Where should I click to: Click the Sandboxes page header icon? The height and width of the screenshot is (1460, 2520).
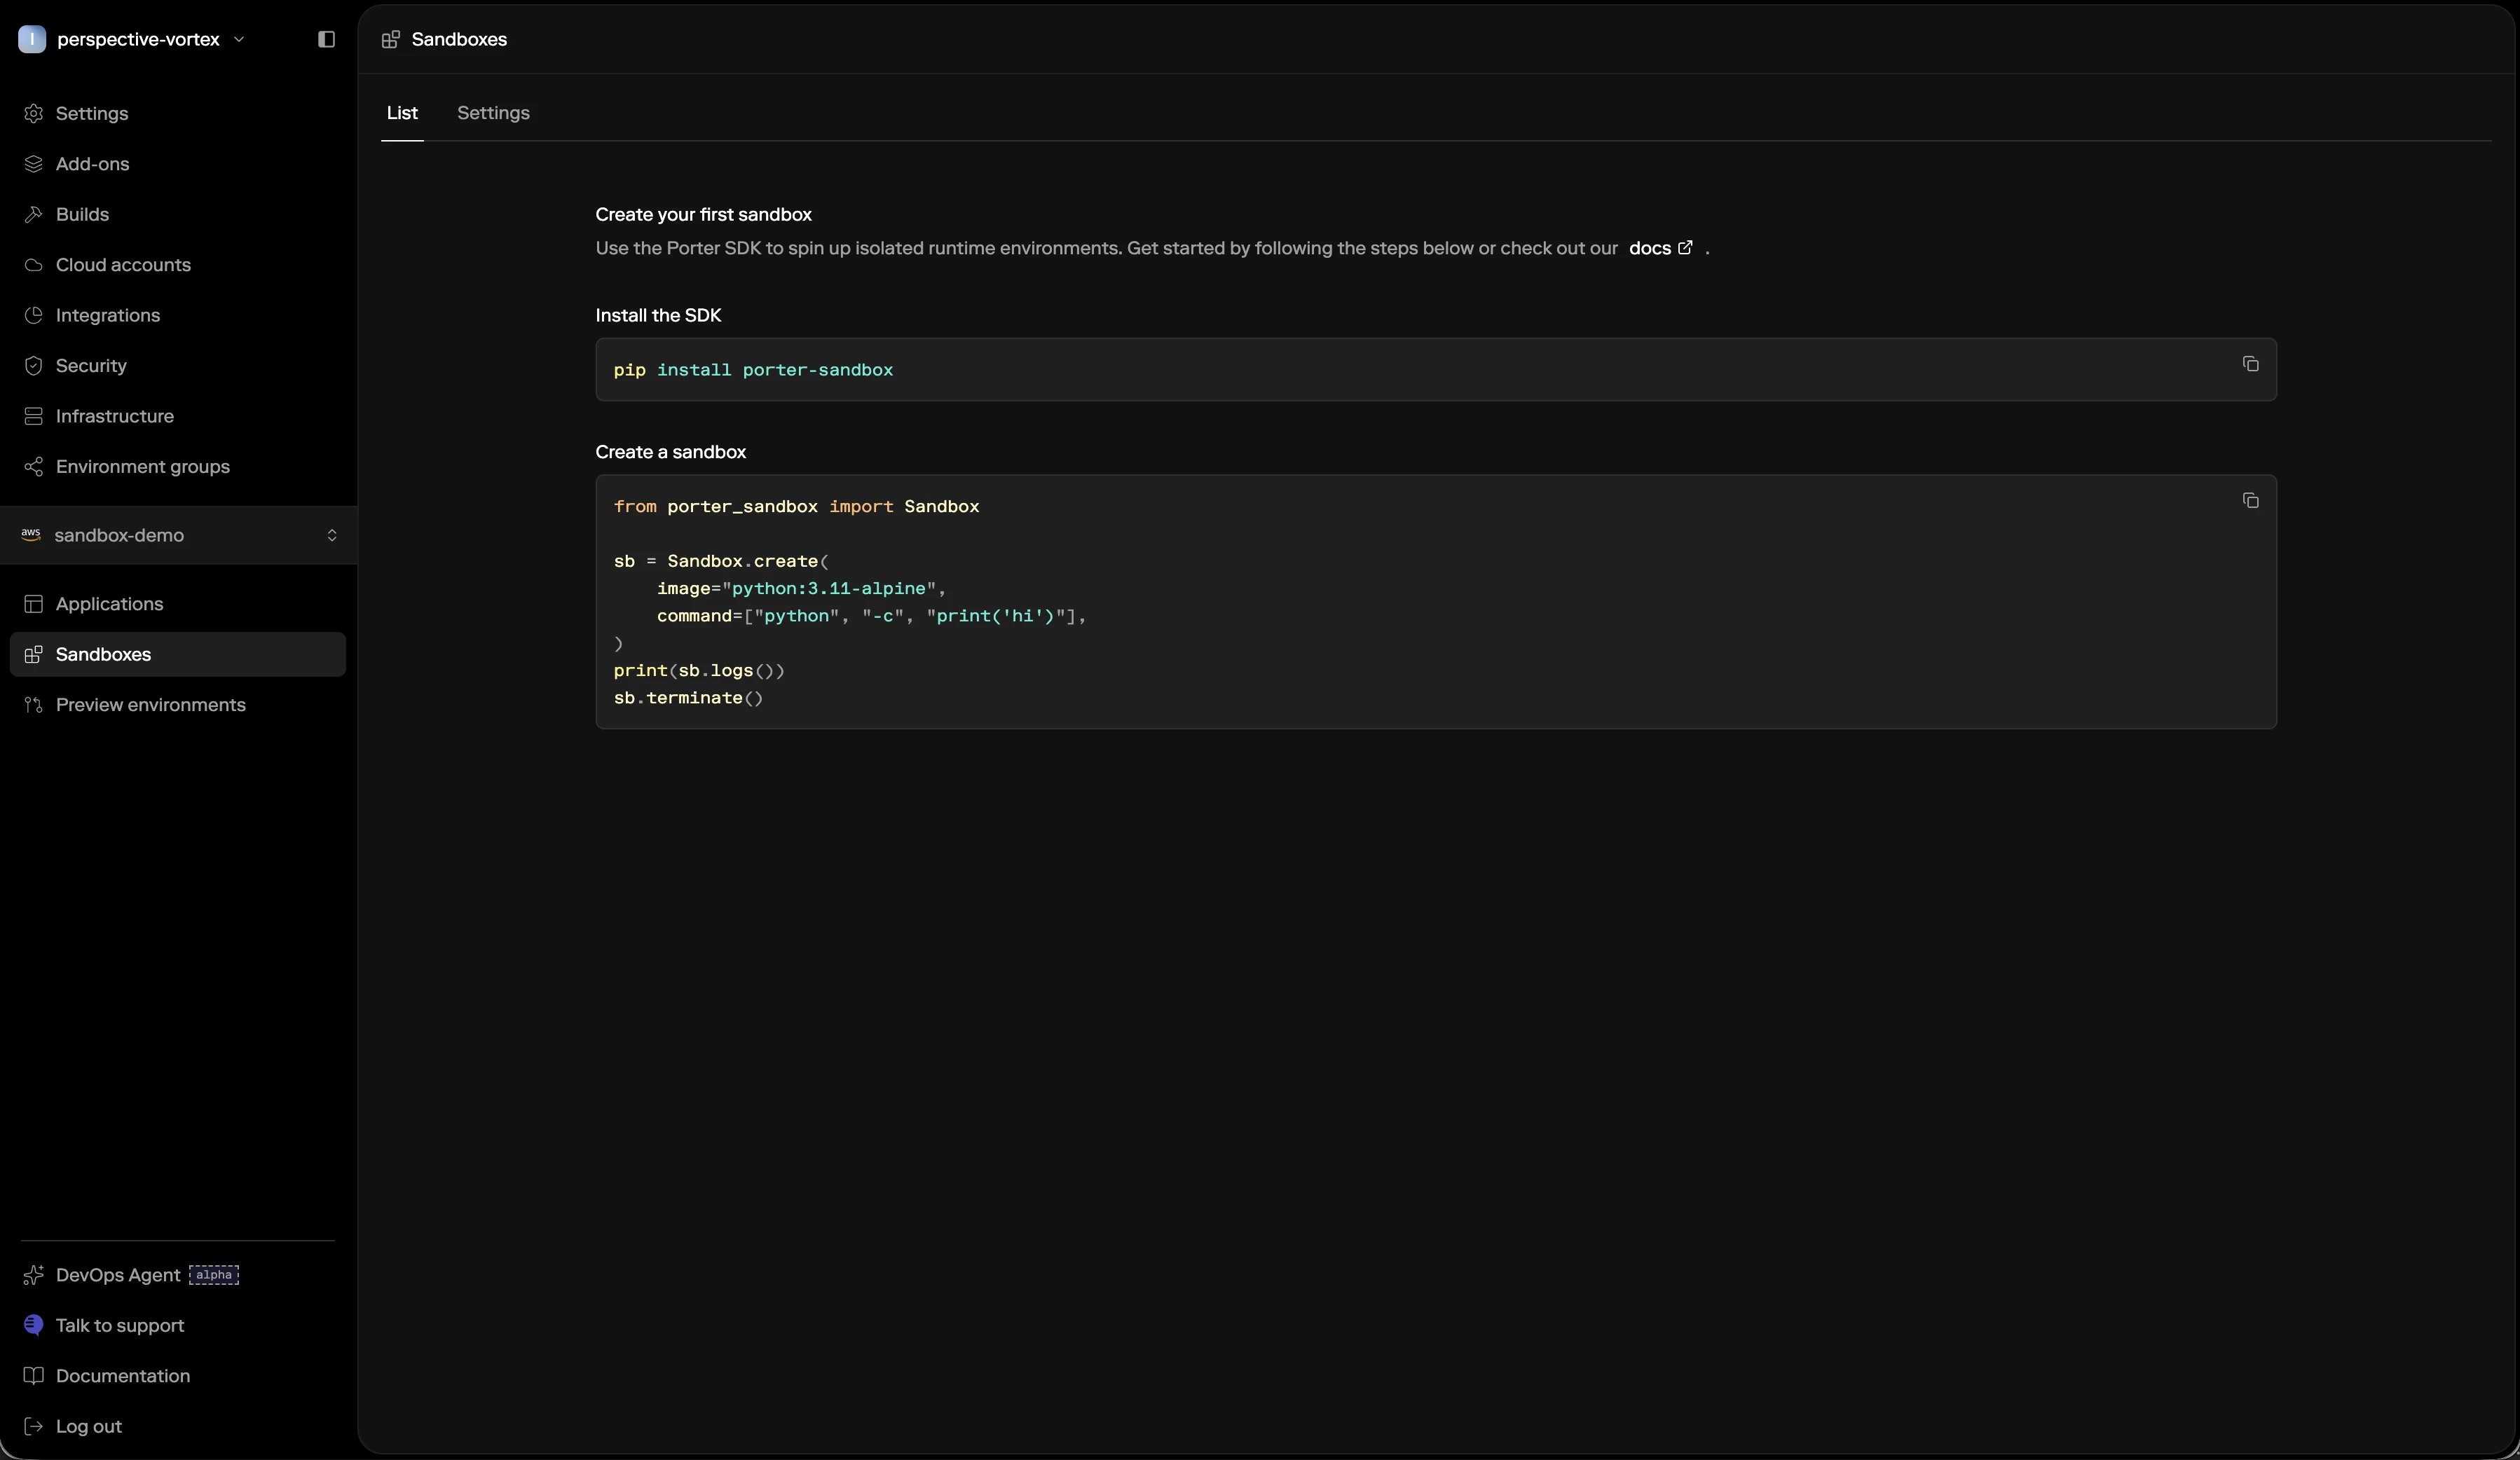(391, 39)
